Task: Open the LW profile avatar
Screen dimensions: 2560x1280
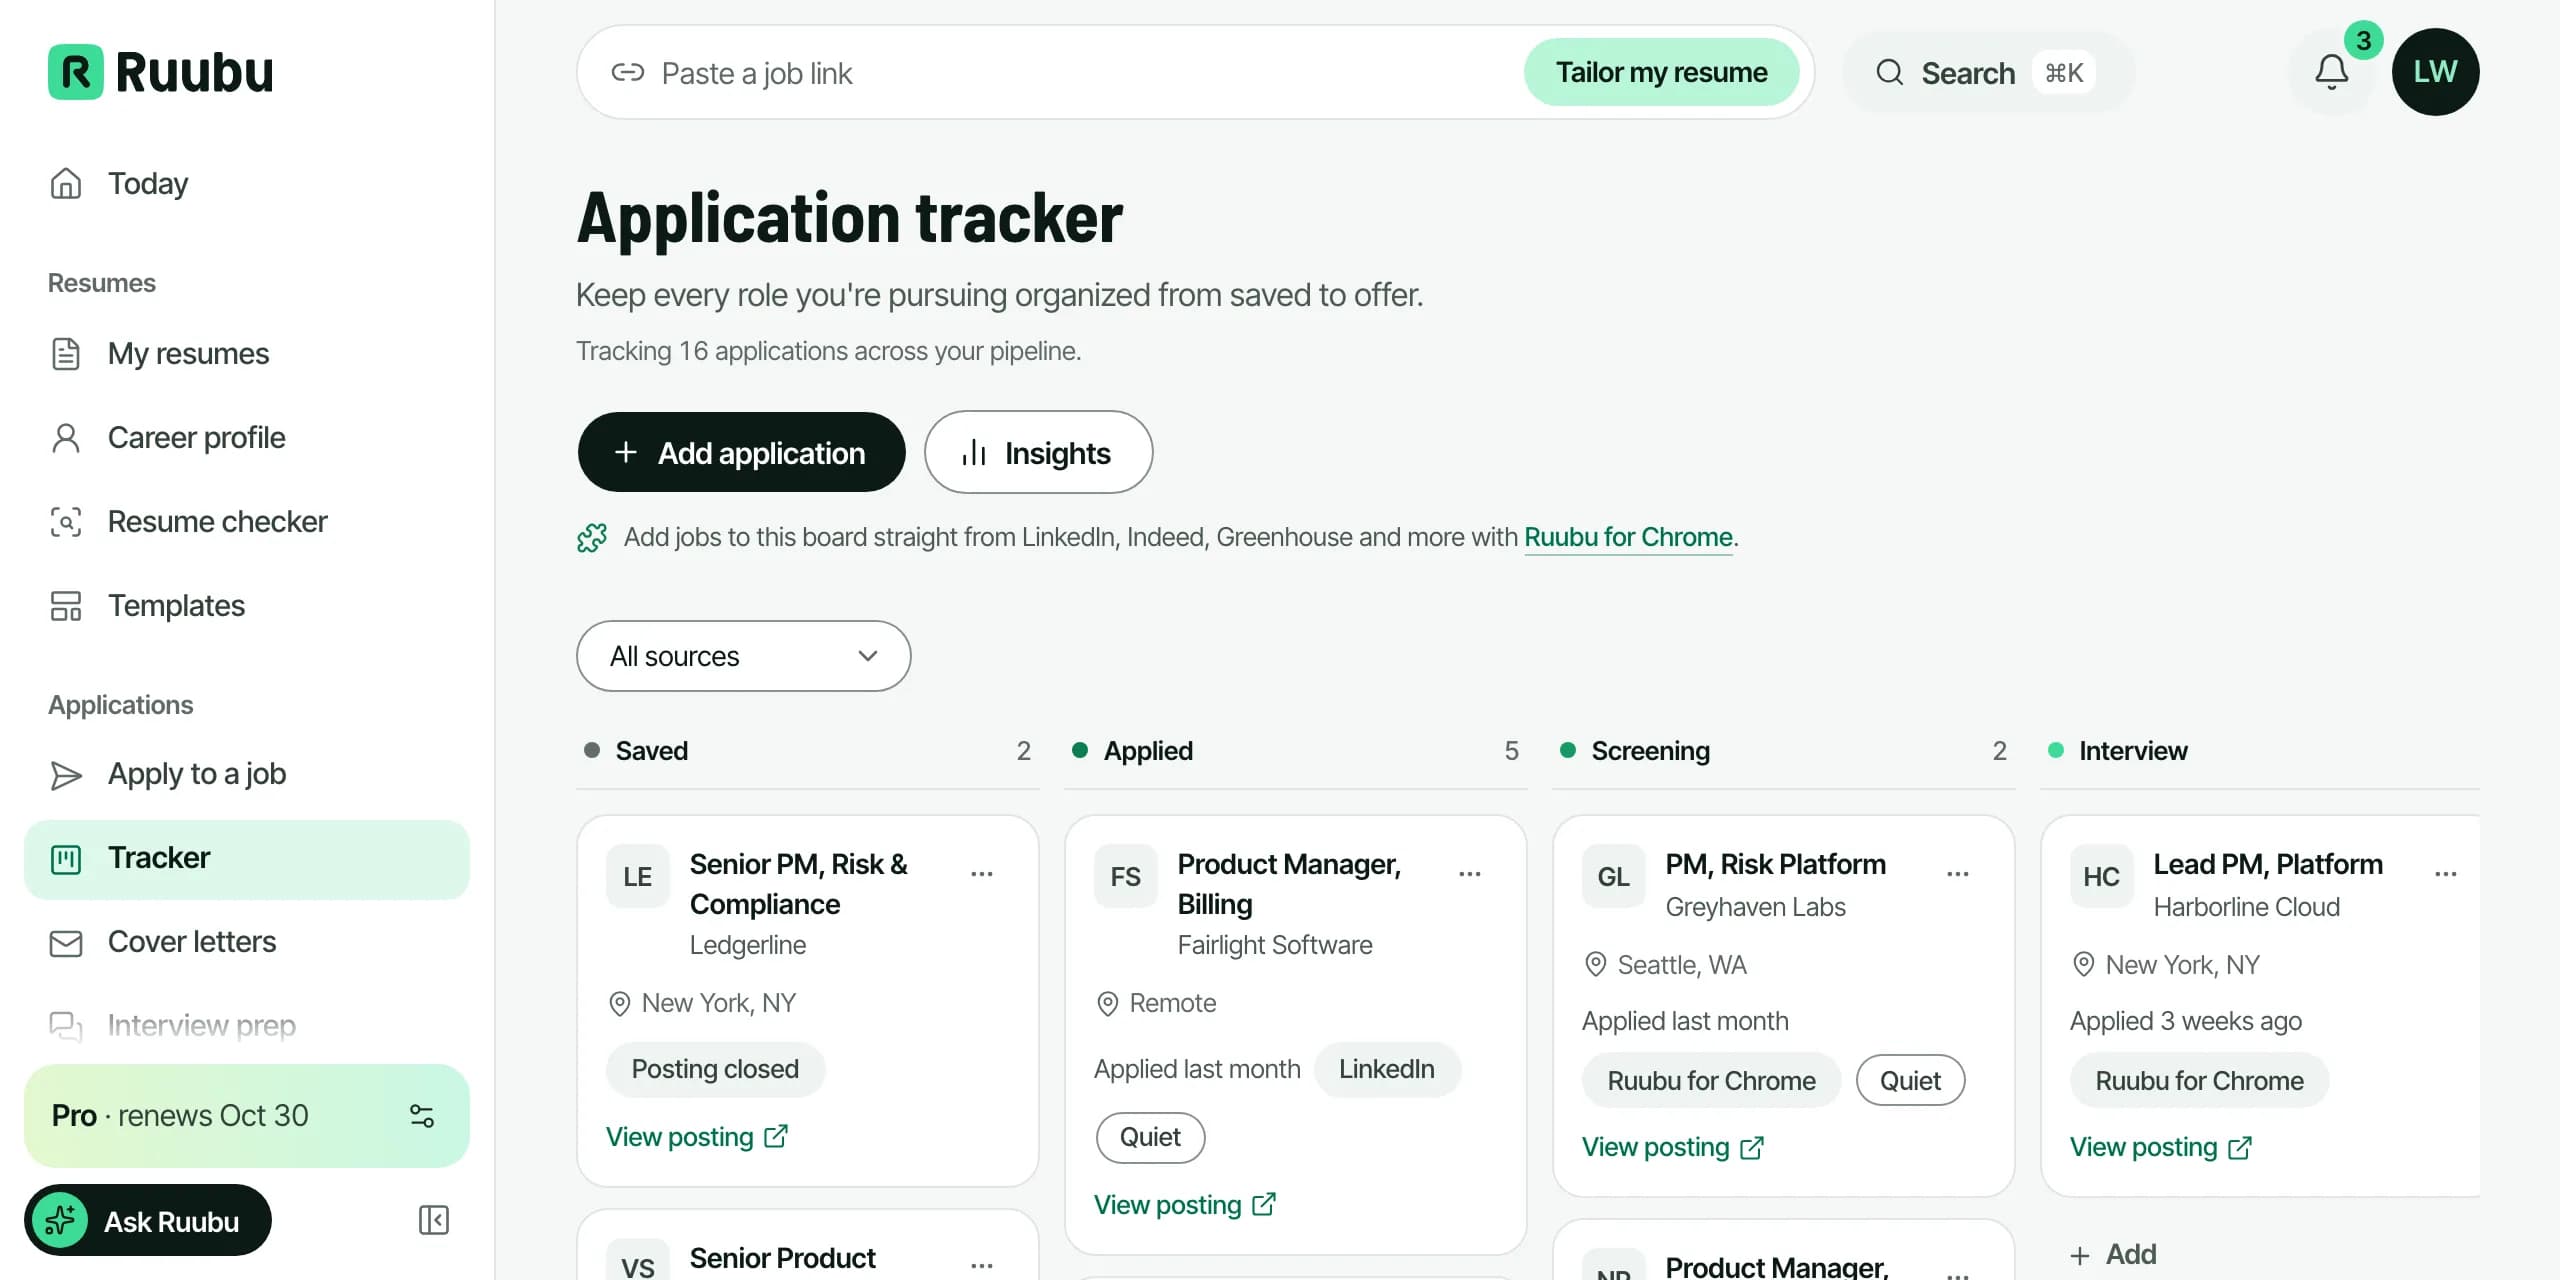Action: pyautogui.click(x=2435, y=72)
